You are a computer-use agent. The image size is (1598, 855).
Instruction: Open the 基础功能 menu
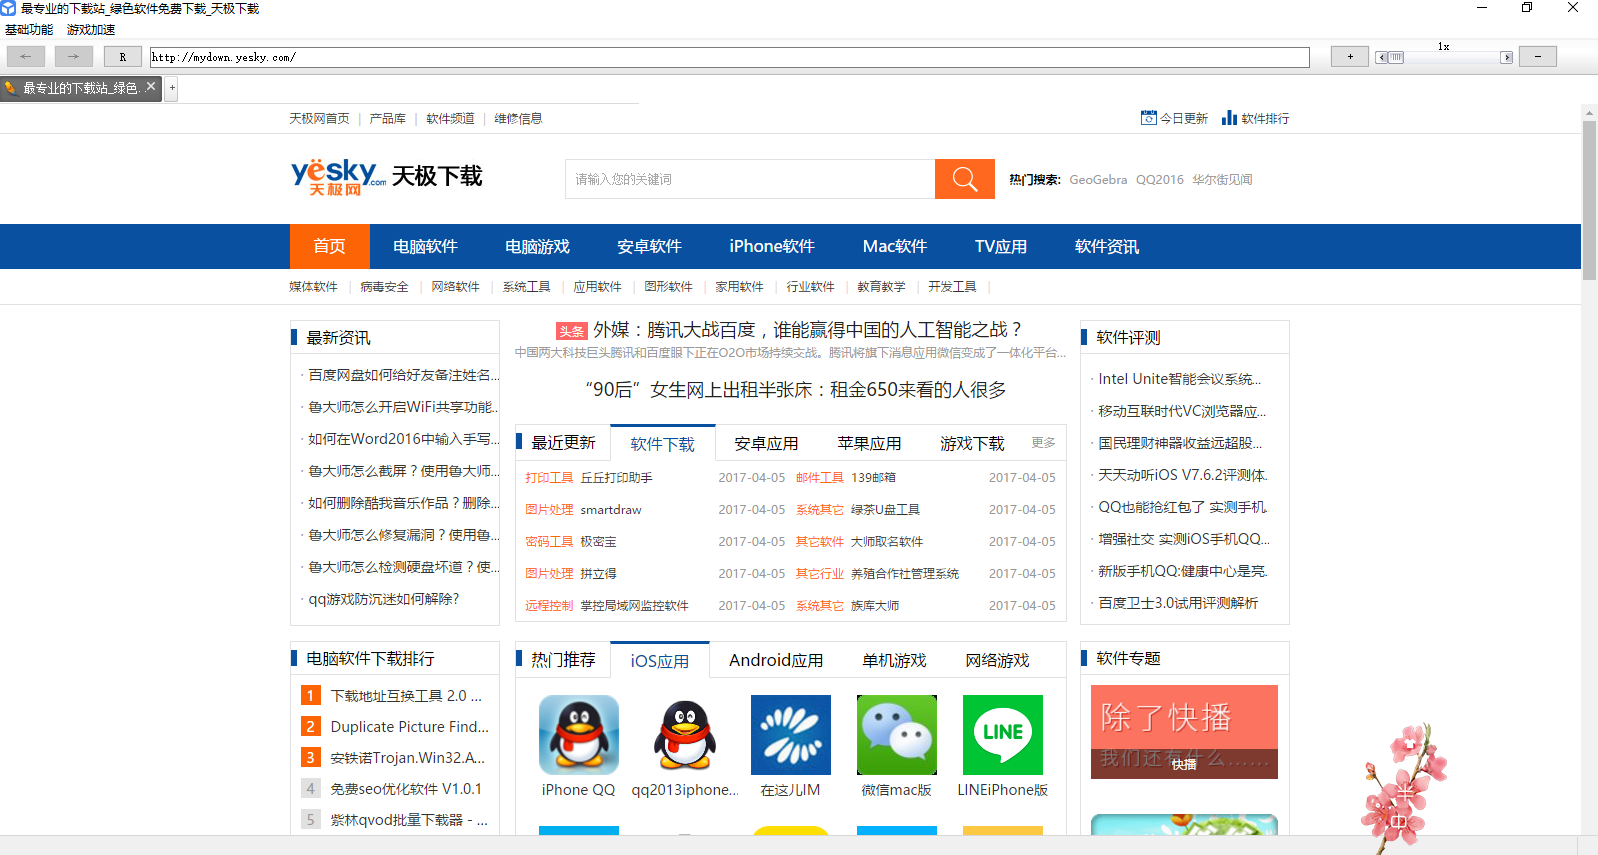click(x=29, y=30)
